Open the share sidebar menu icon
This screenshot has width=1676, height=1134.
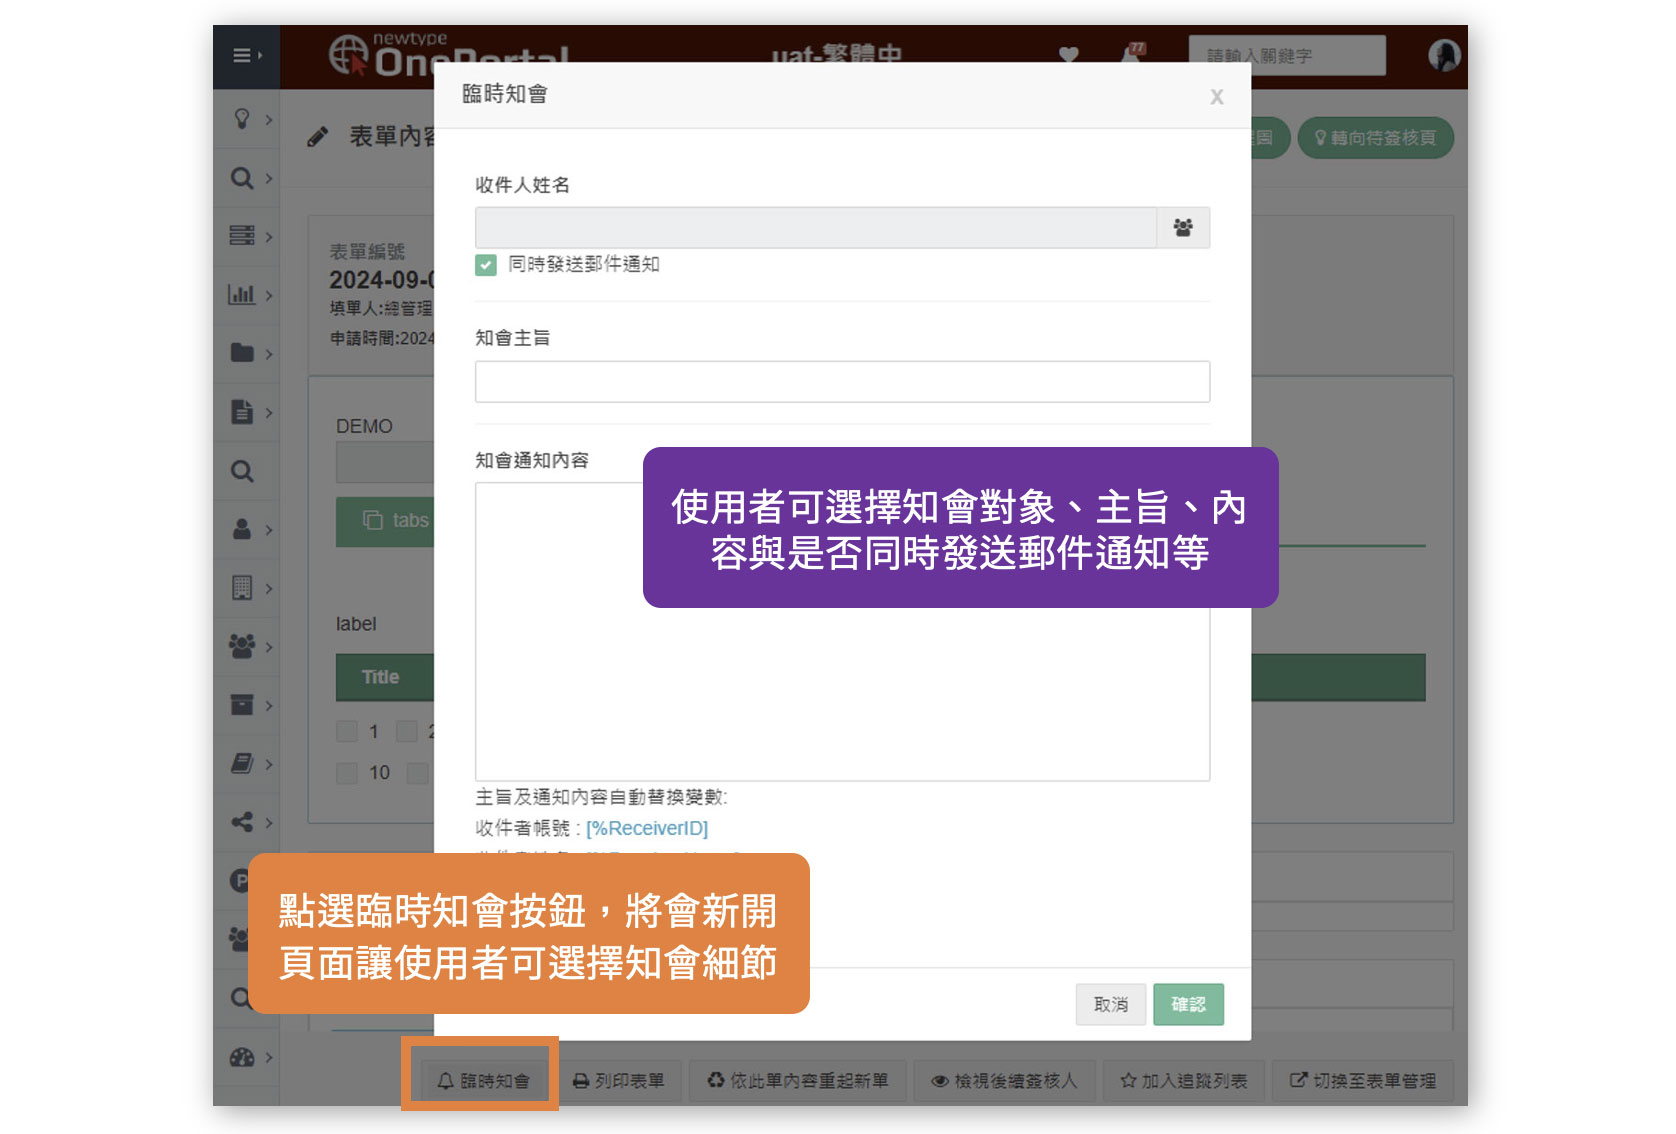pos(242,822)
